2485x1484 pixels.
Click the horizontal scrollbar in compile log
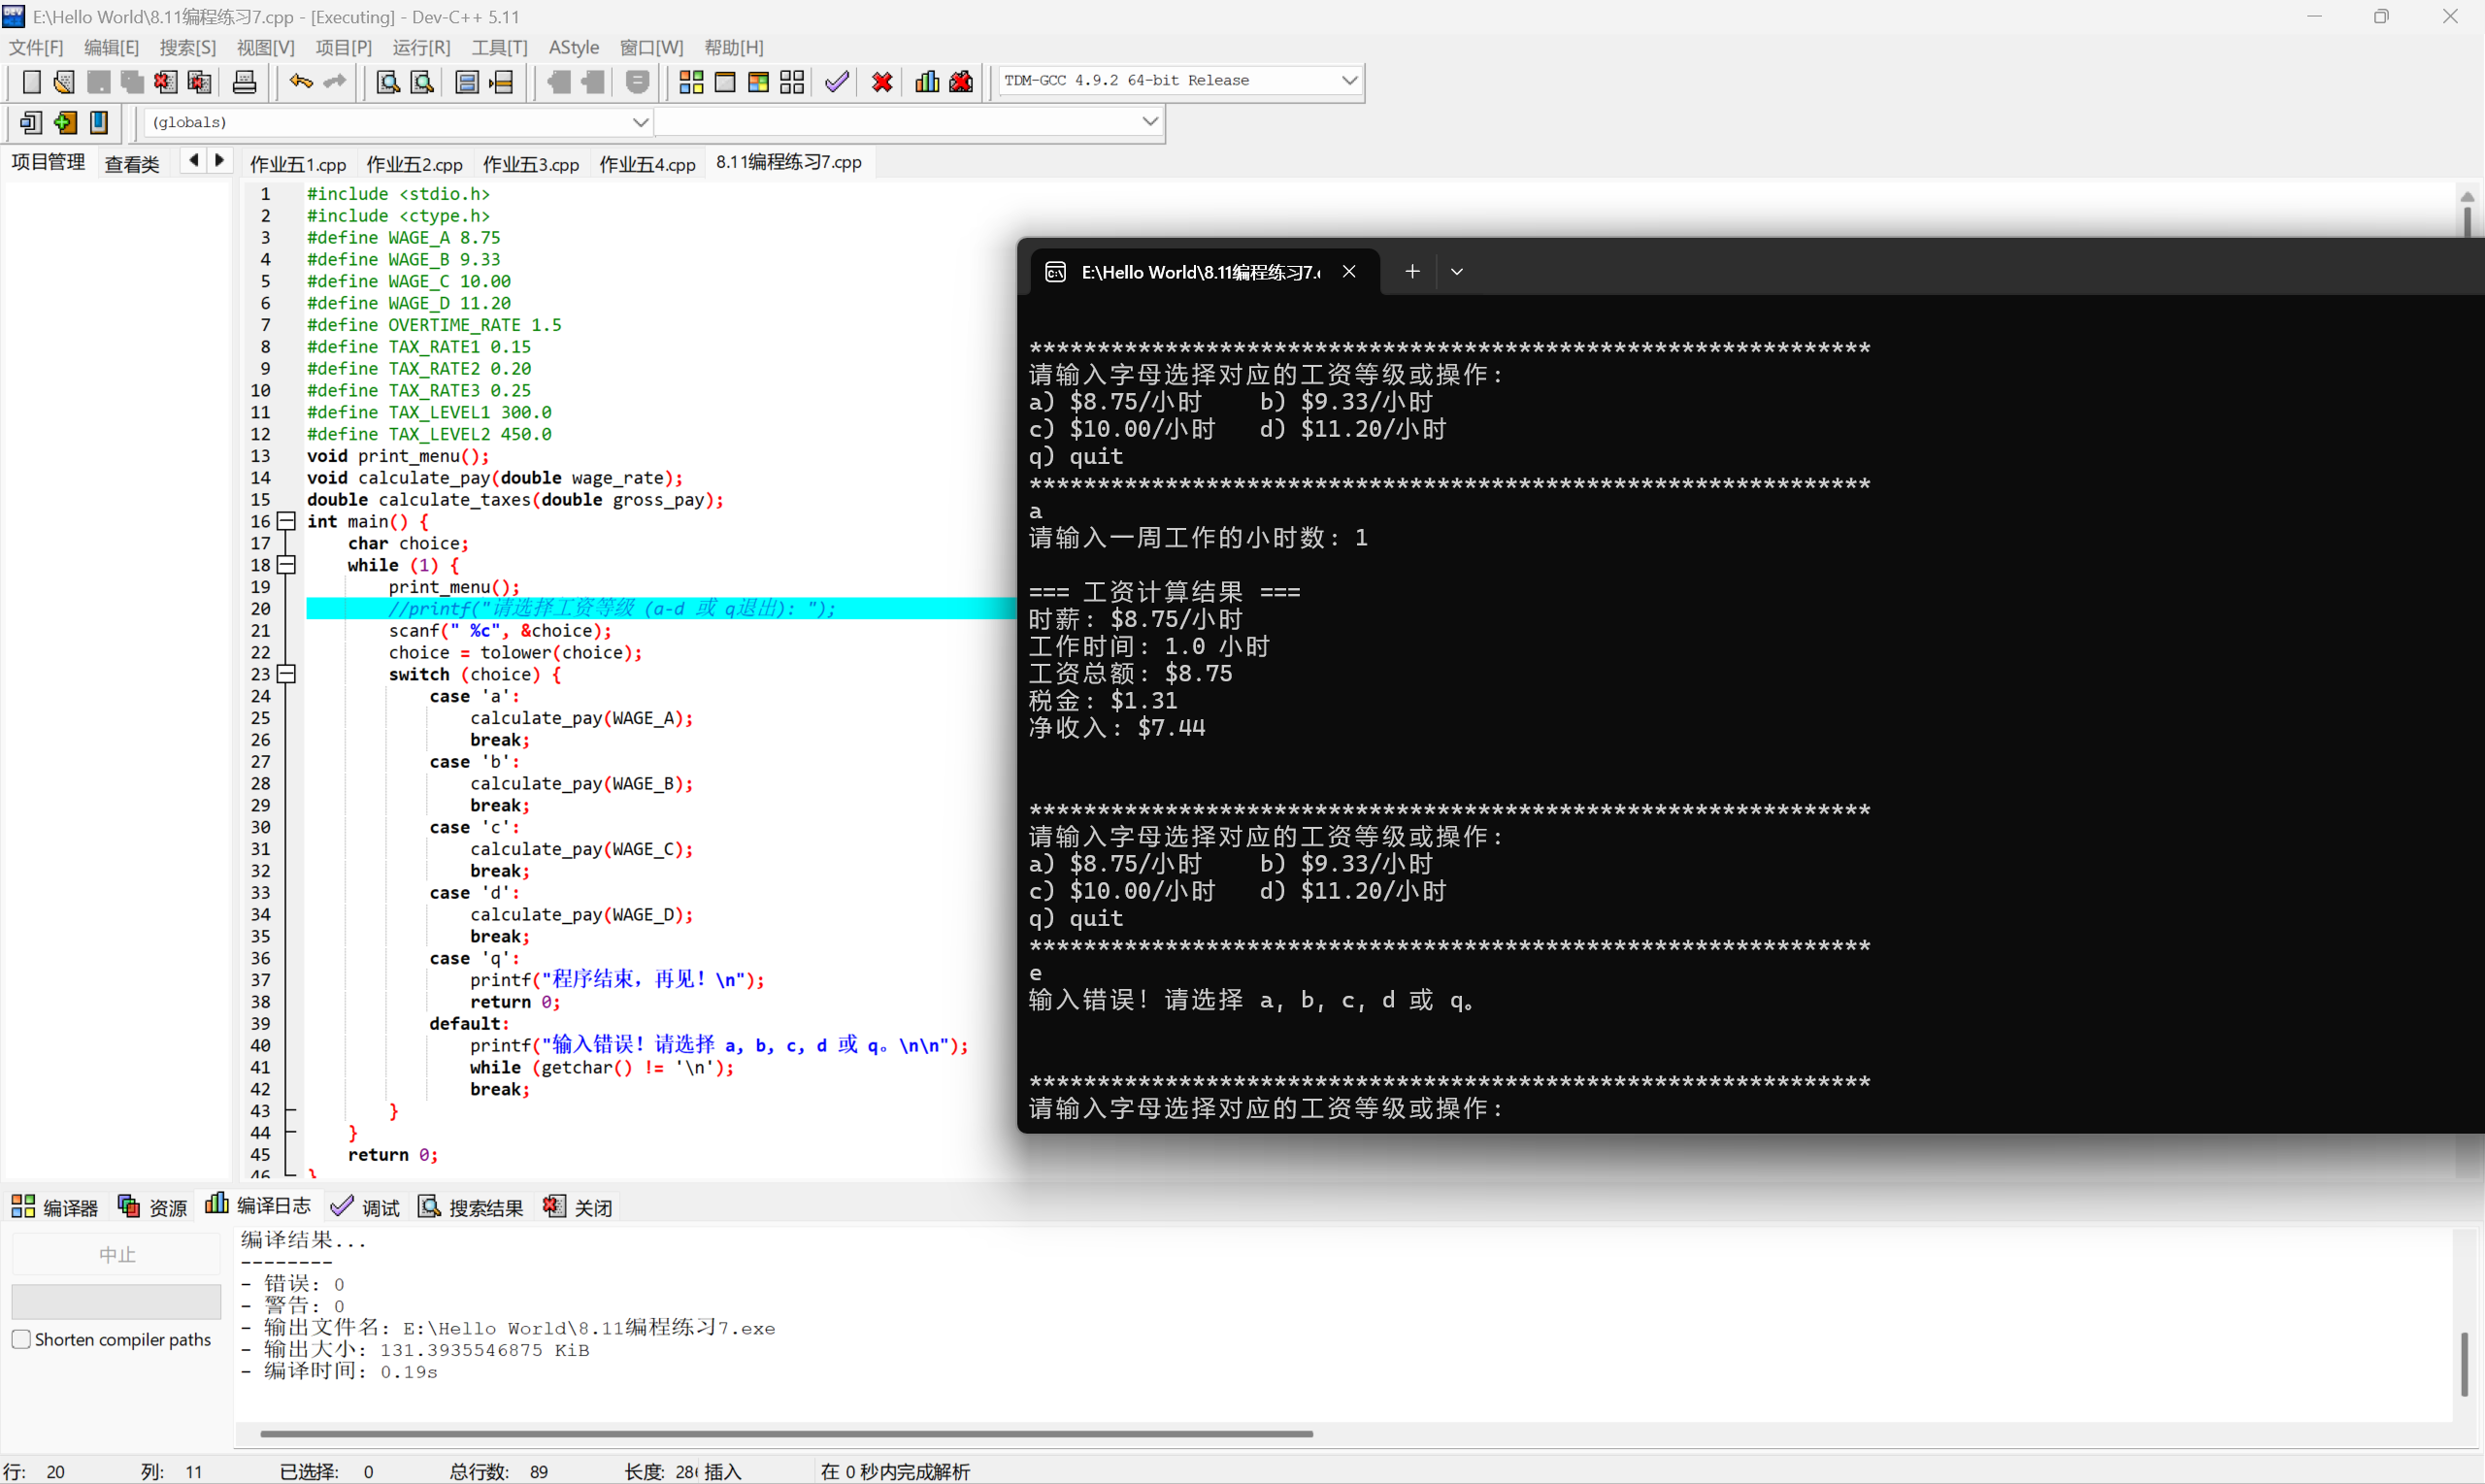(786, 1433)
